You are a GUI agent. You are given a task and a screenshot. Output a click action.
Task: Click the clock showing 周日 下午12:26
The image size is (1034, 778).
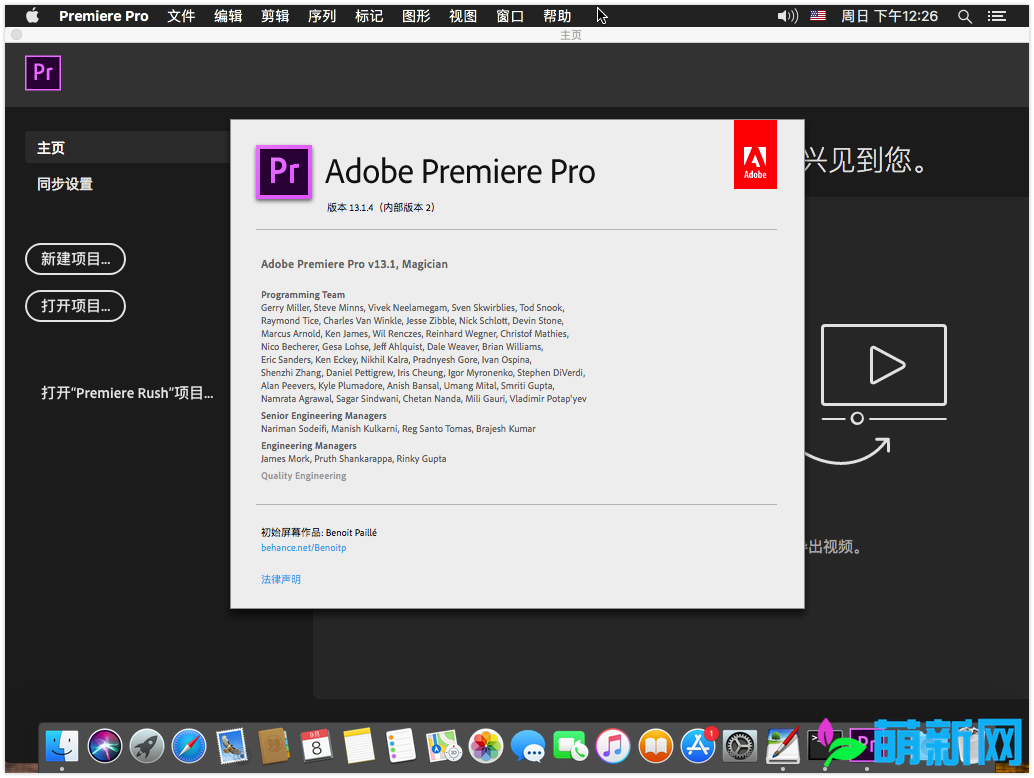coord(889,16)
